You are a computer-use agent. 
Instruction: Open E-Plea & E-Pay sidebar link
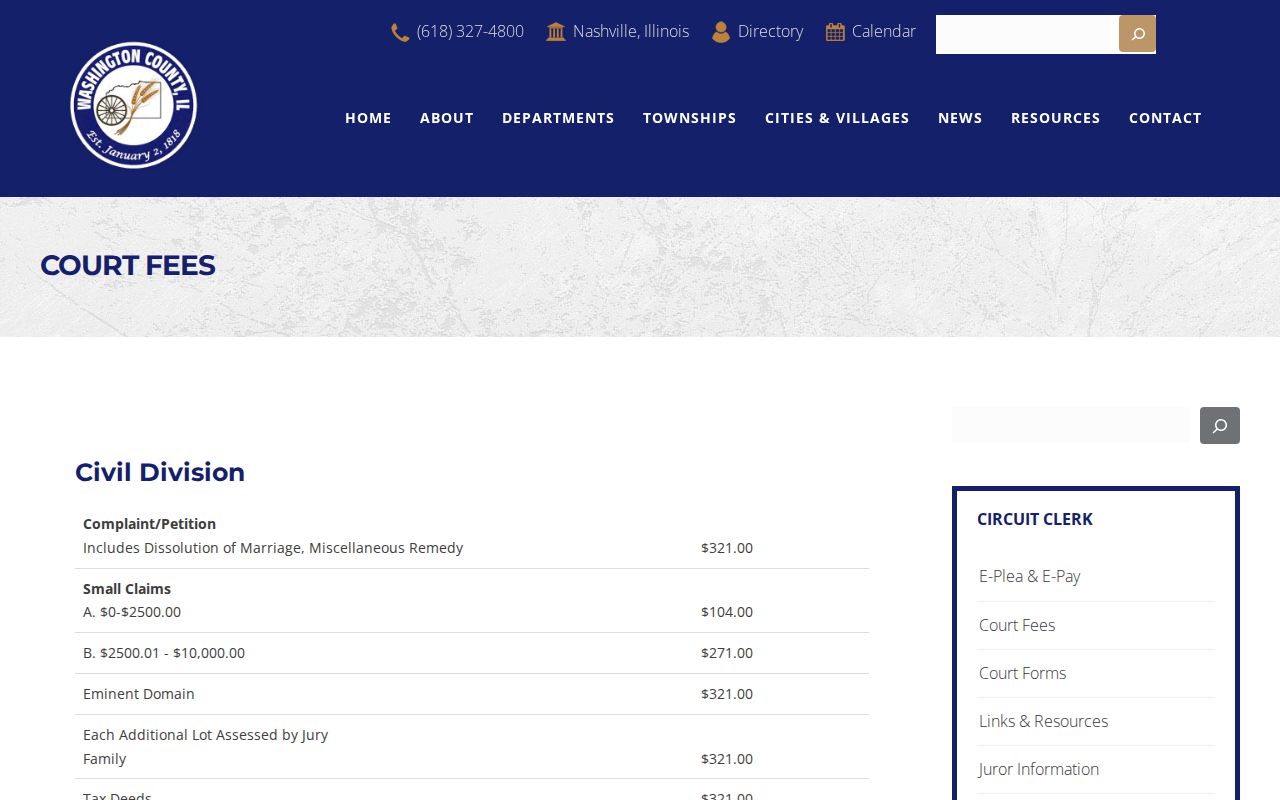pyautogui.click(x=1030, y=576)
